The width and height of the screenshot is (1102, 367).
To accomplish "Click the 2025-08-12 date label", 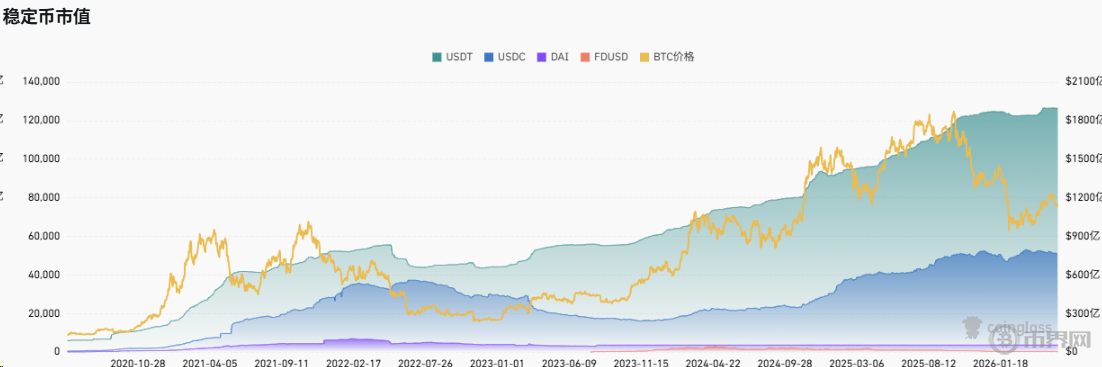I will click(x=927, y=363).
